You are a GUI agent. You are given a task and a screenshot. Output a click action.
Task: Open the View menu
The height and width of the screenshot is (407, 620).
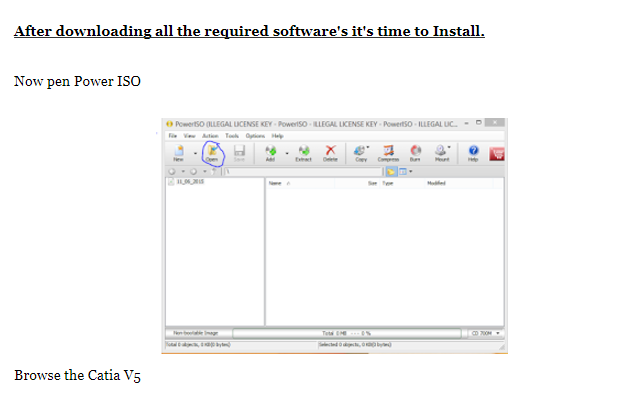tap(189, 136)
